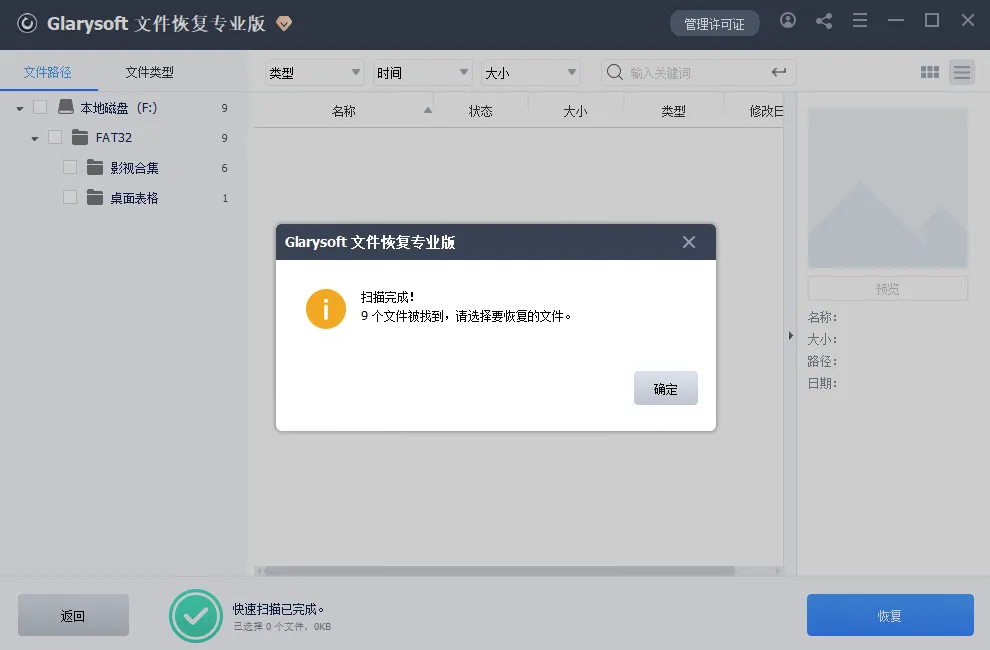990x650 pixels.
Task: Switch to thumbnail grid view
Action: (929, 73)
